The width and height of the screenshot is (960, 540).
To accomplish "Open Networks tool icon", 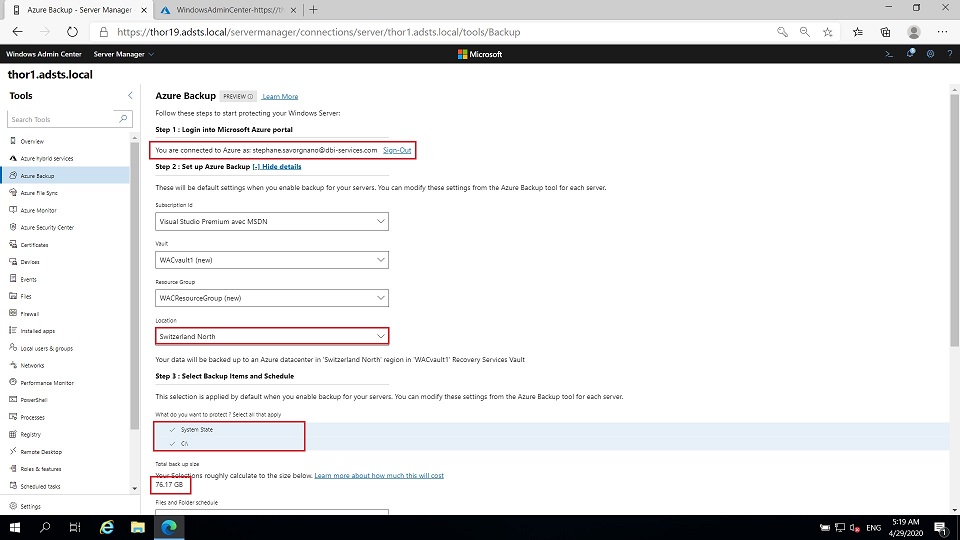I will click(13, 365).
